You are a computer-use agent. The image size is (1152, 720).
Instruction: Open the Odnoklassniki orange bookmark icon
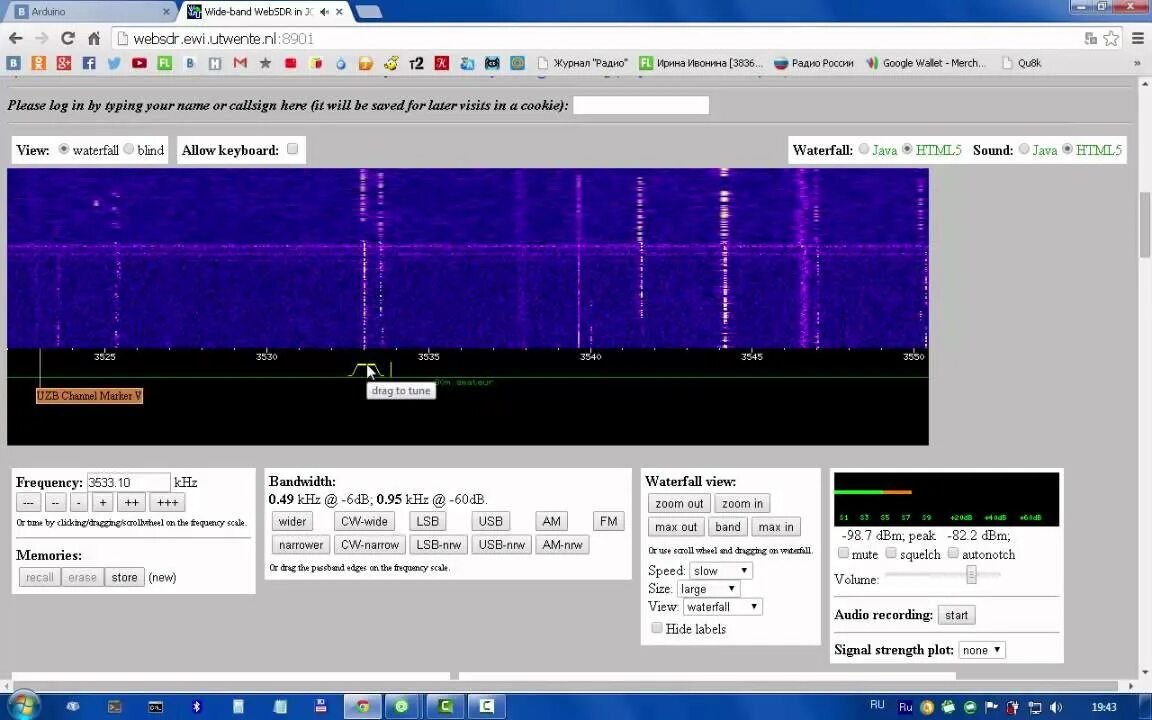click(x=39, y=63)
